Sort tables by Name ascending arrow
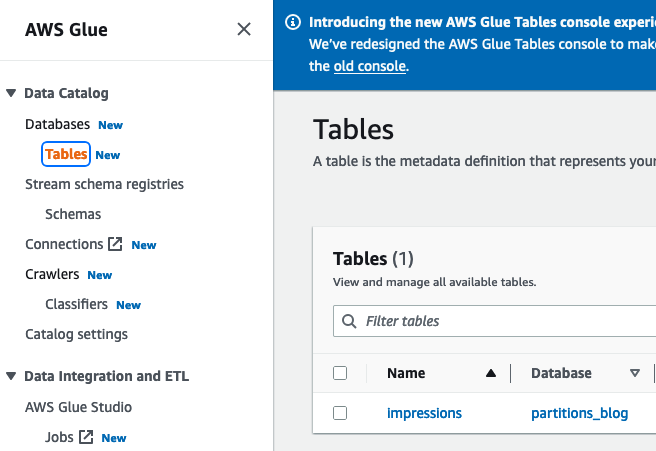 [490, 373]
